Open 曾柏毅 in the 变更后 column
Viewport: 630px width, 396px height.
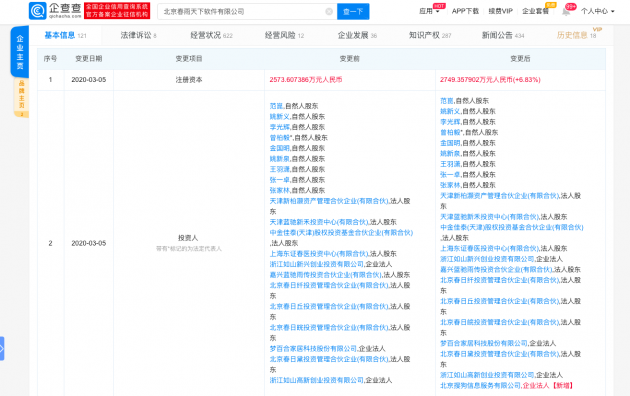coord(450,132)
